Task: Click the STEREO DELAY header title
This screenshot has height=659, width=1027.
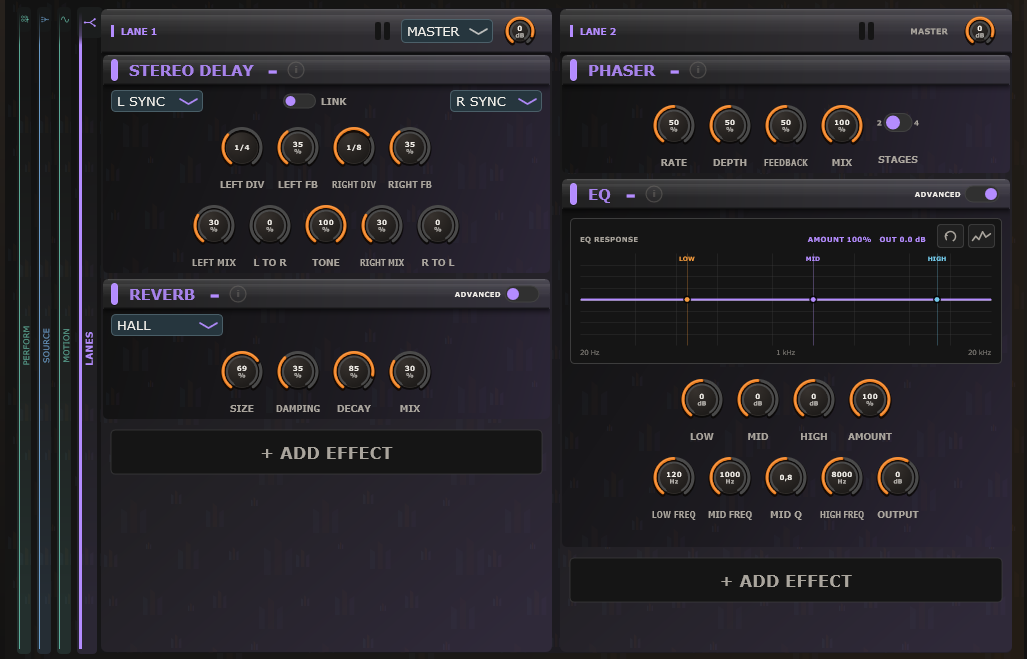Action: (191, 71)
